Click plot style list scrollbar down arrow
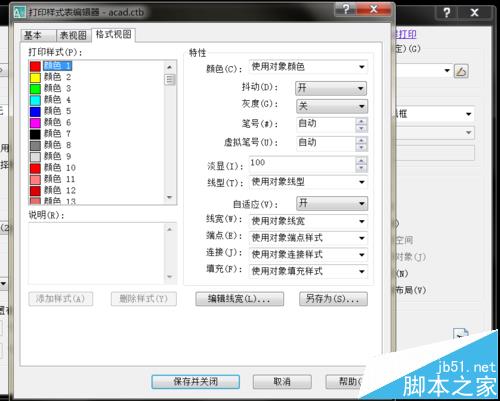 [170, 197]
